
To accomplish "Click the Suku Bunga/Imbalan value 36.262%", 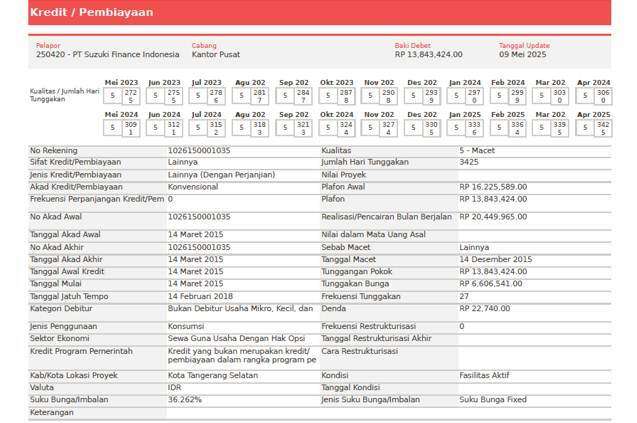I will tap(184, 400).
